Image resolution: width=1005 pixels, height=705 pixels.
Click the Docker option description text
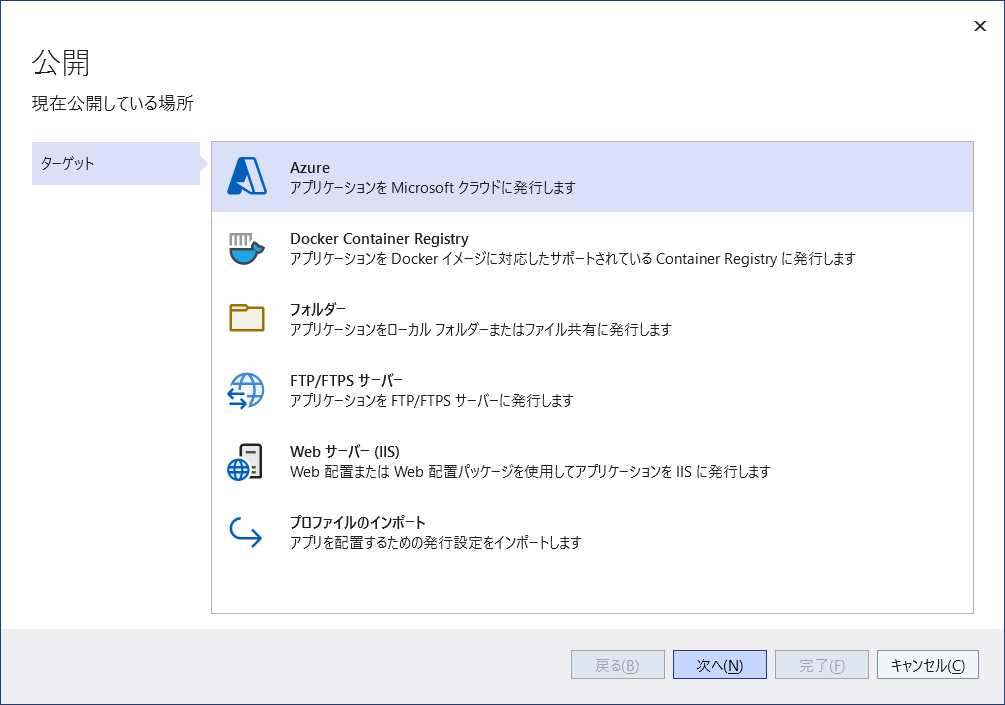[x=572, y=258]
